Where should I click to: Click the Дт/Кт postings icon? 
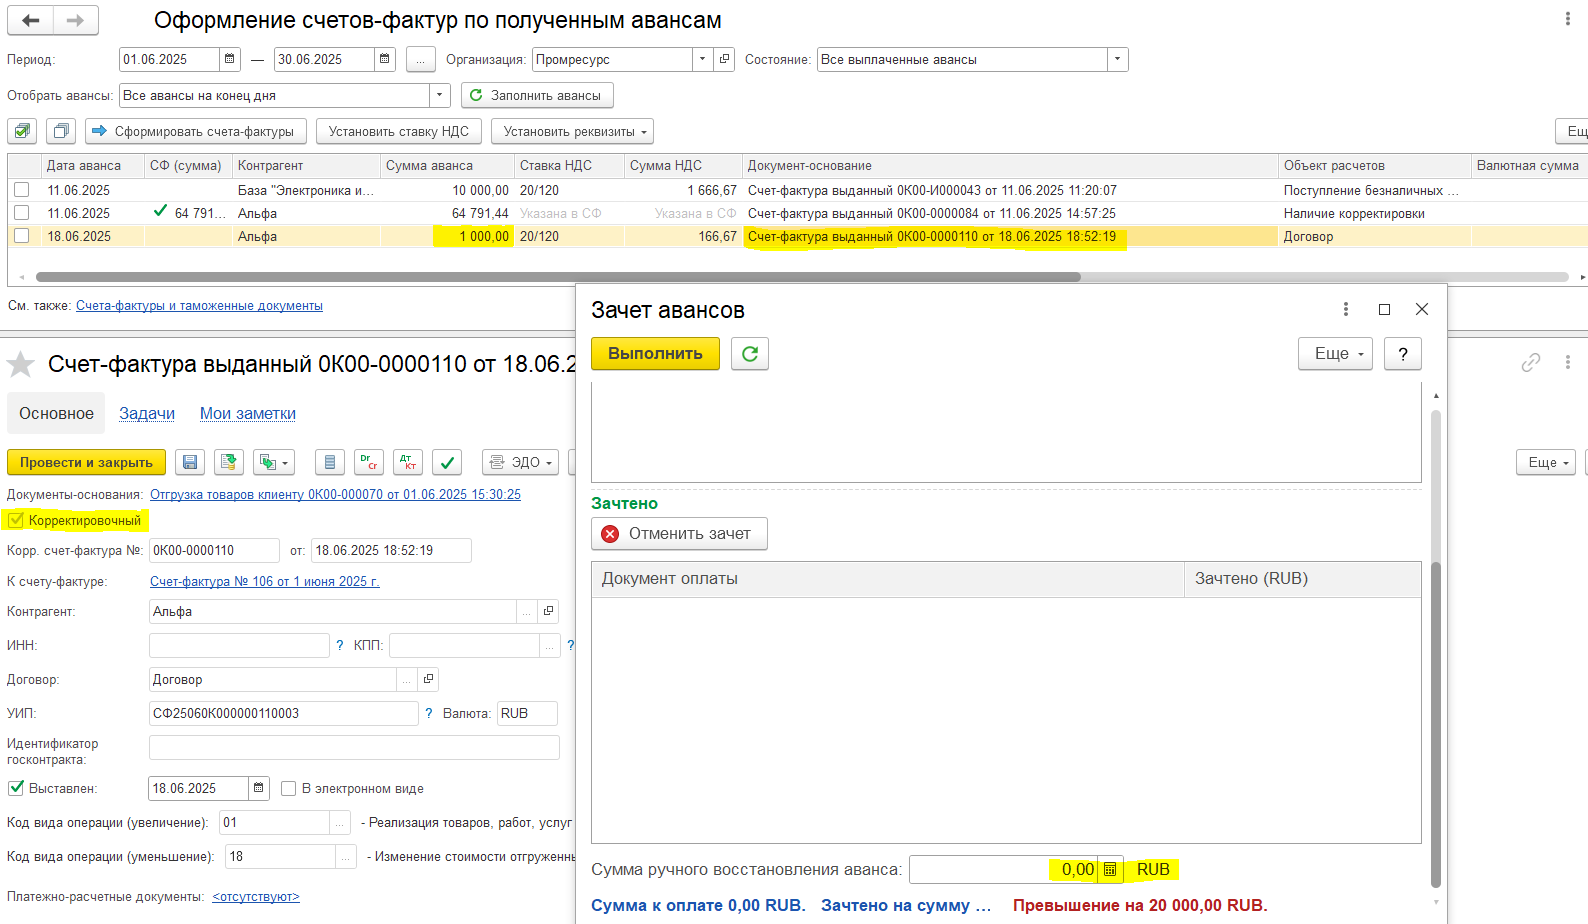pos(408,462)
